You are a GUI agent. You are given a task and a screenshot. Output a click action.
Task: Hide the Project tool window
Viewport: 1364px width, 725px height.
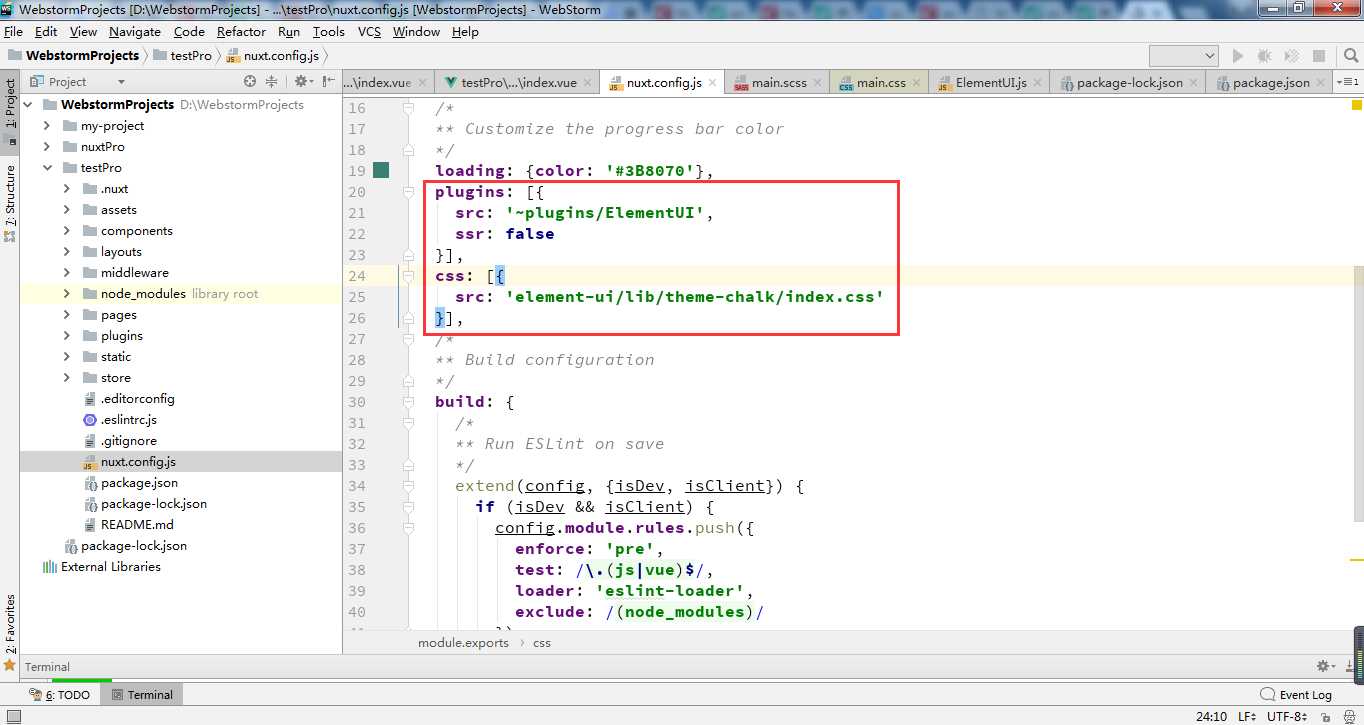click(327, 82)
